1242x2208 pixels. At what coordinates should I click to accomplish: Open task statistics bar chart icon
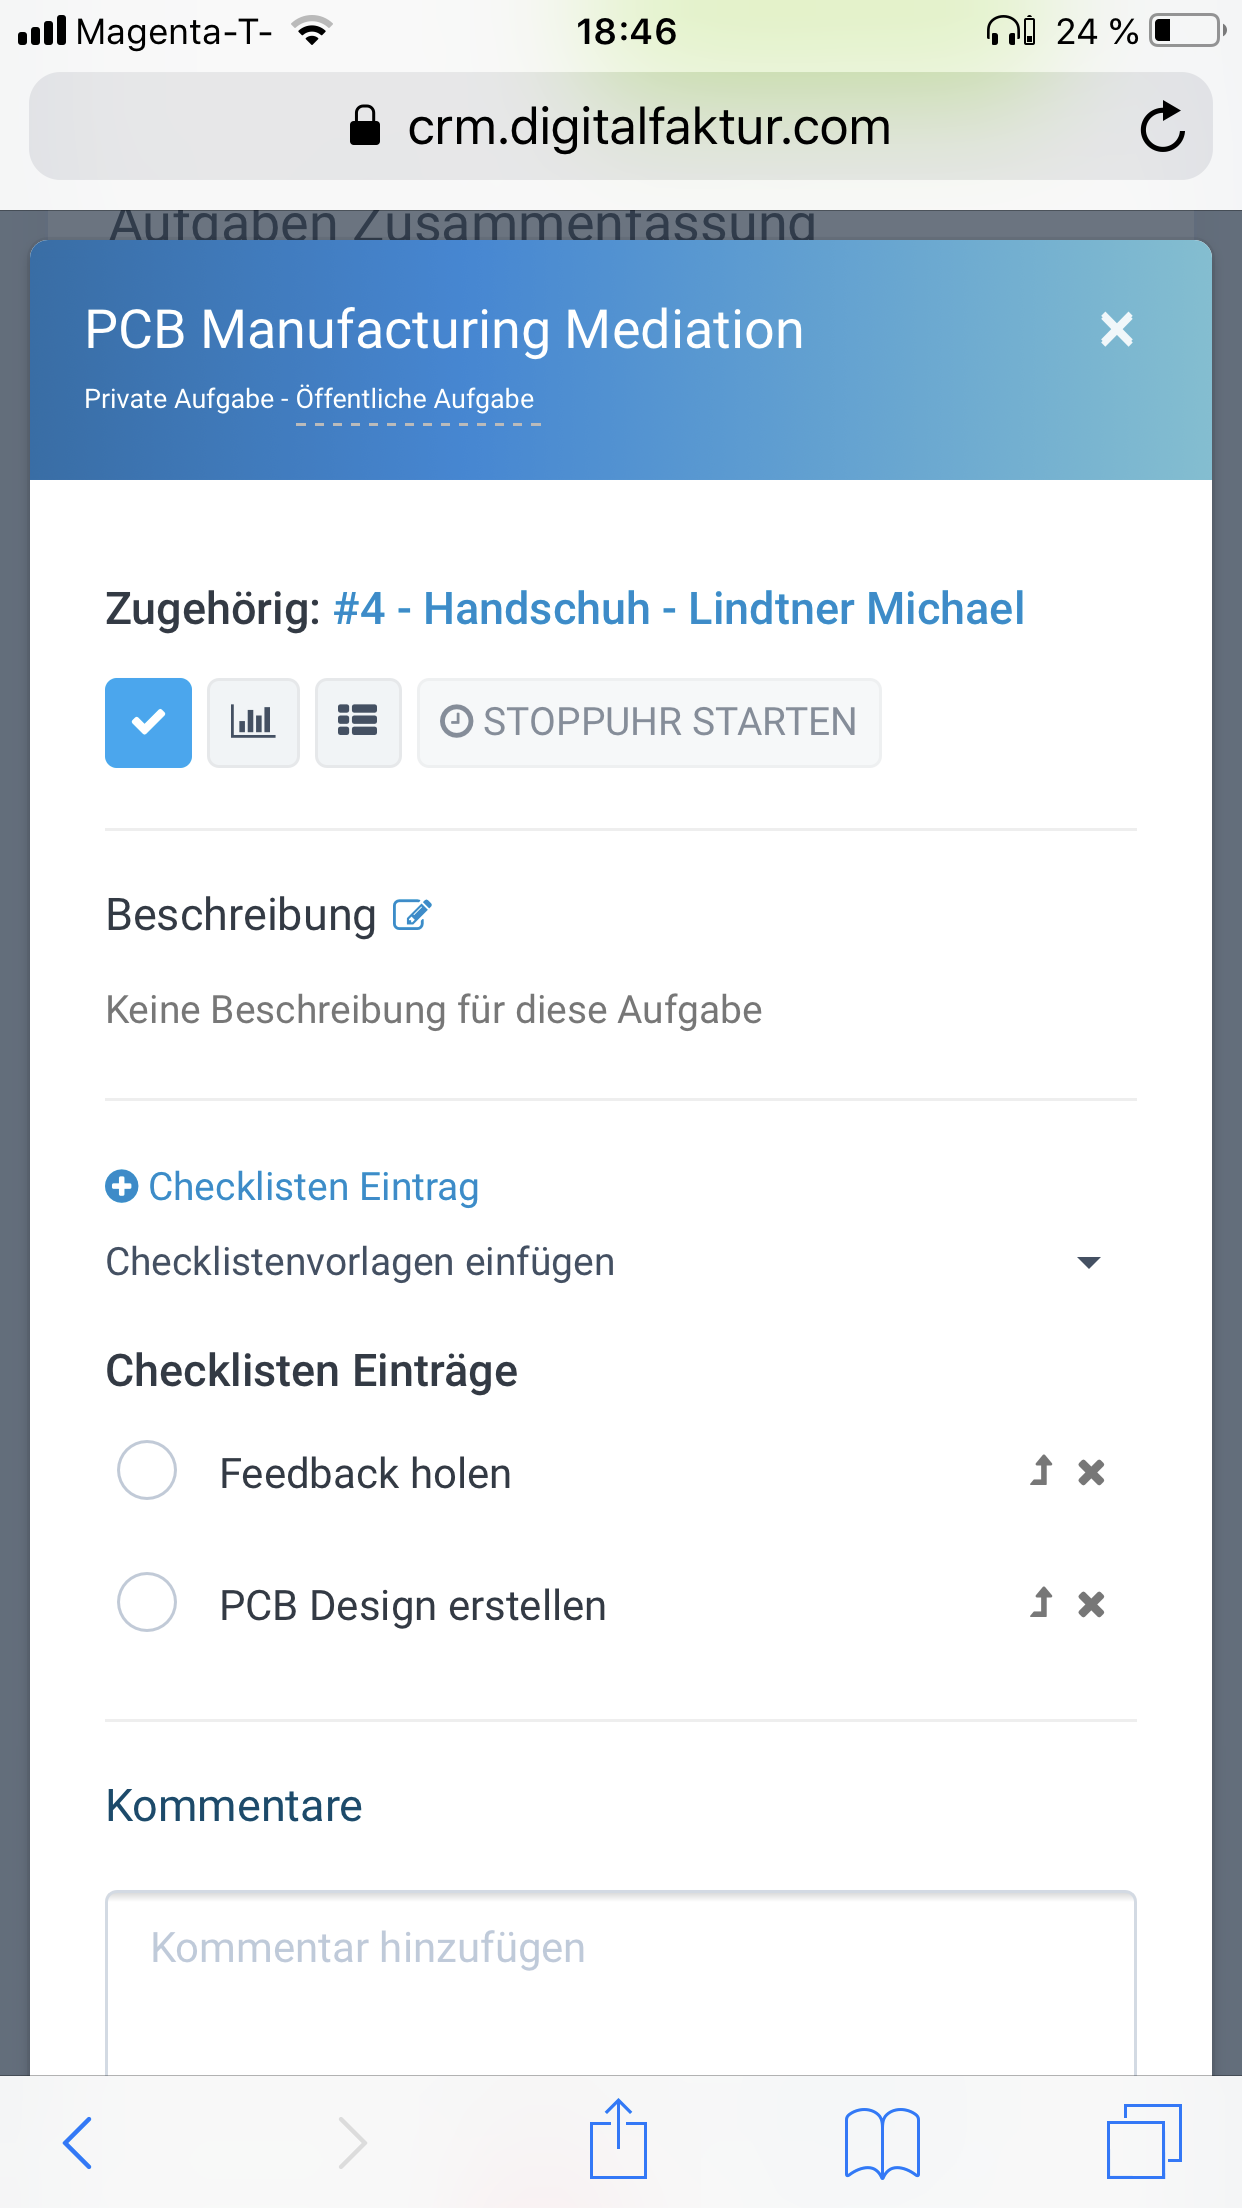coord(253,722)
